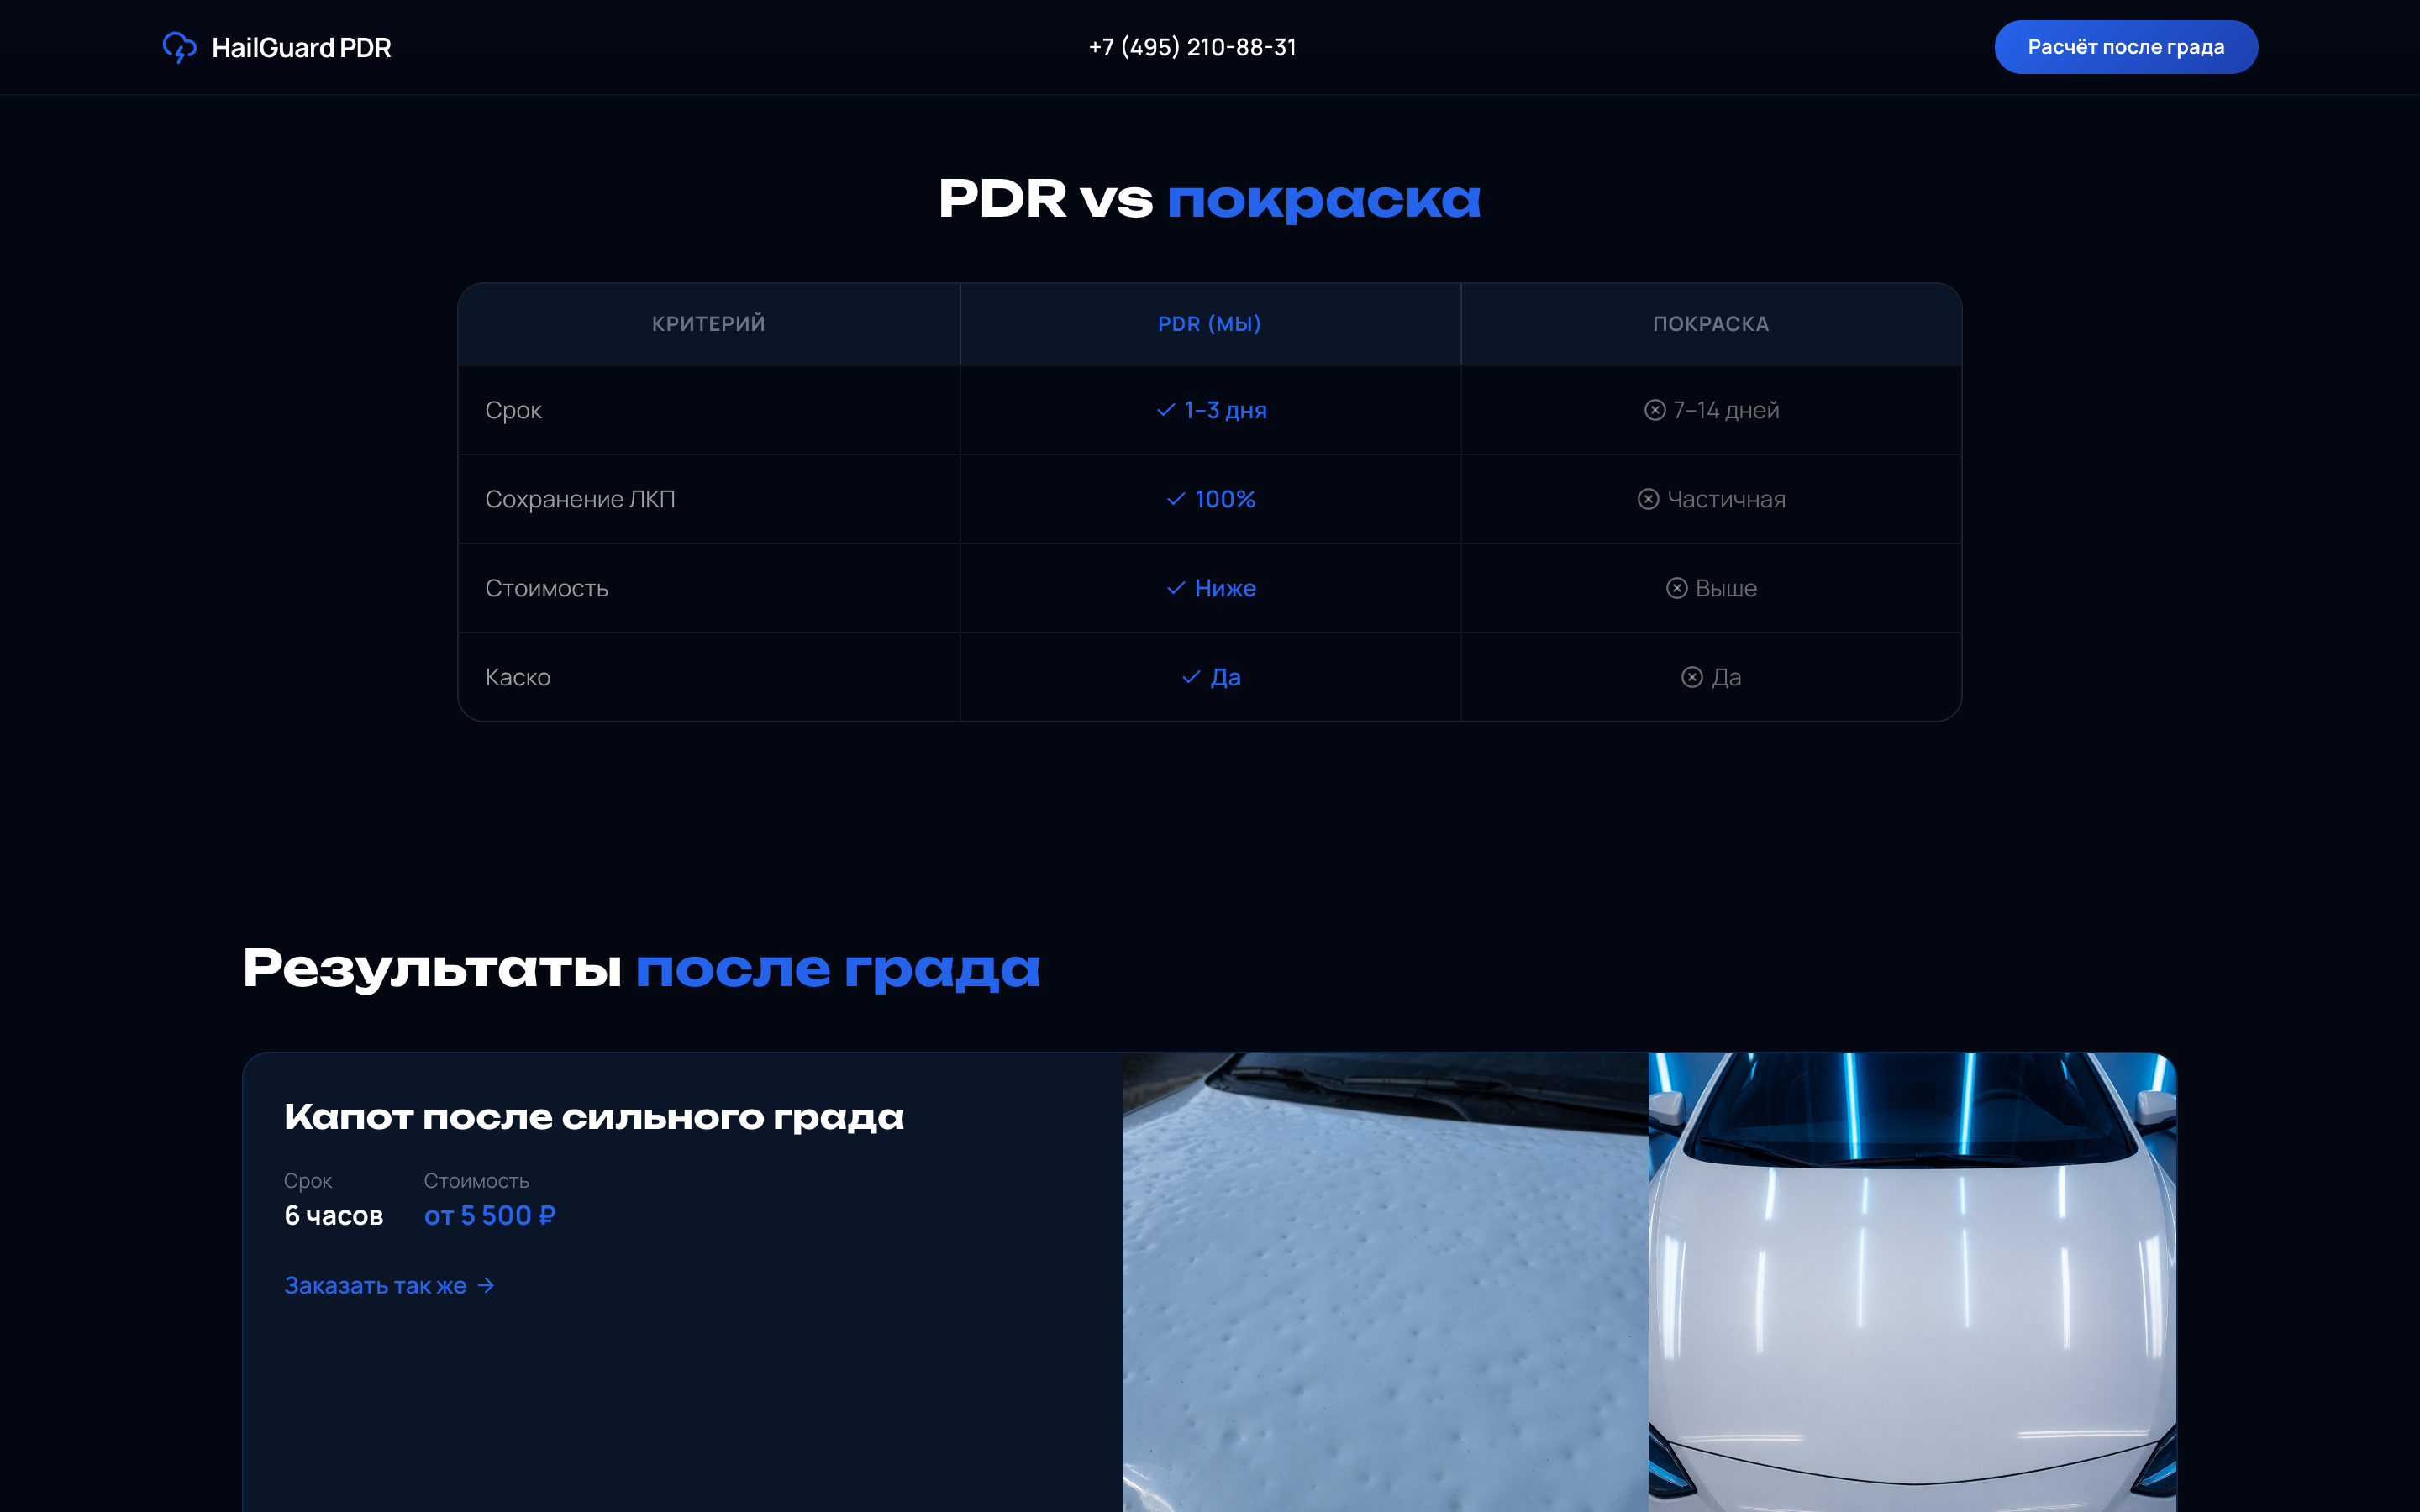Click the '7–14 дней' value
The height and width of the screenshot is (1512, 2420).
[1726, 410]
